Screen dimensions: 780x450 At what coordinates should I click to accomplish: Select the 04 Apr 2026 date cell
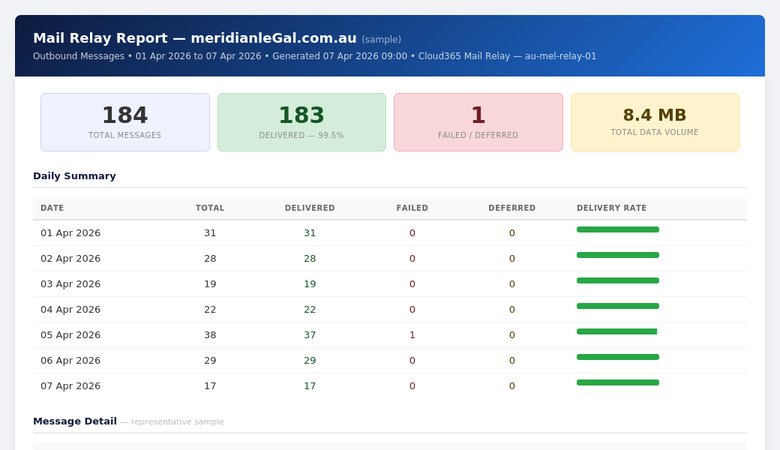pyautogui.click(x=71, y=309)
